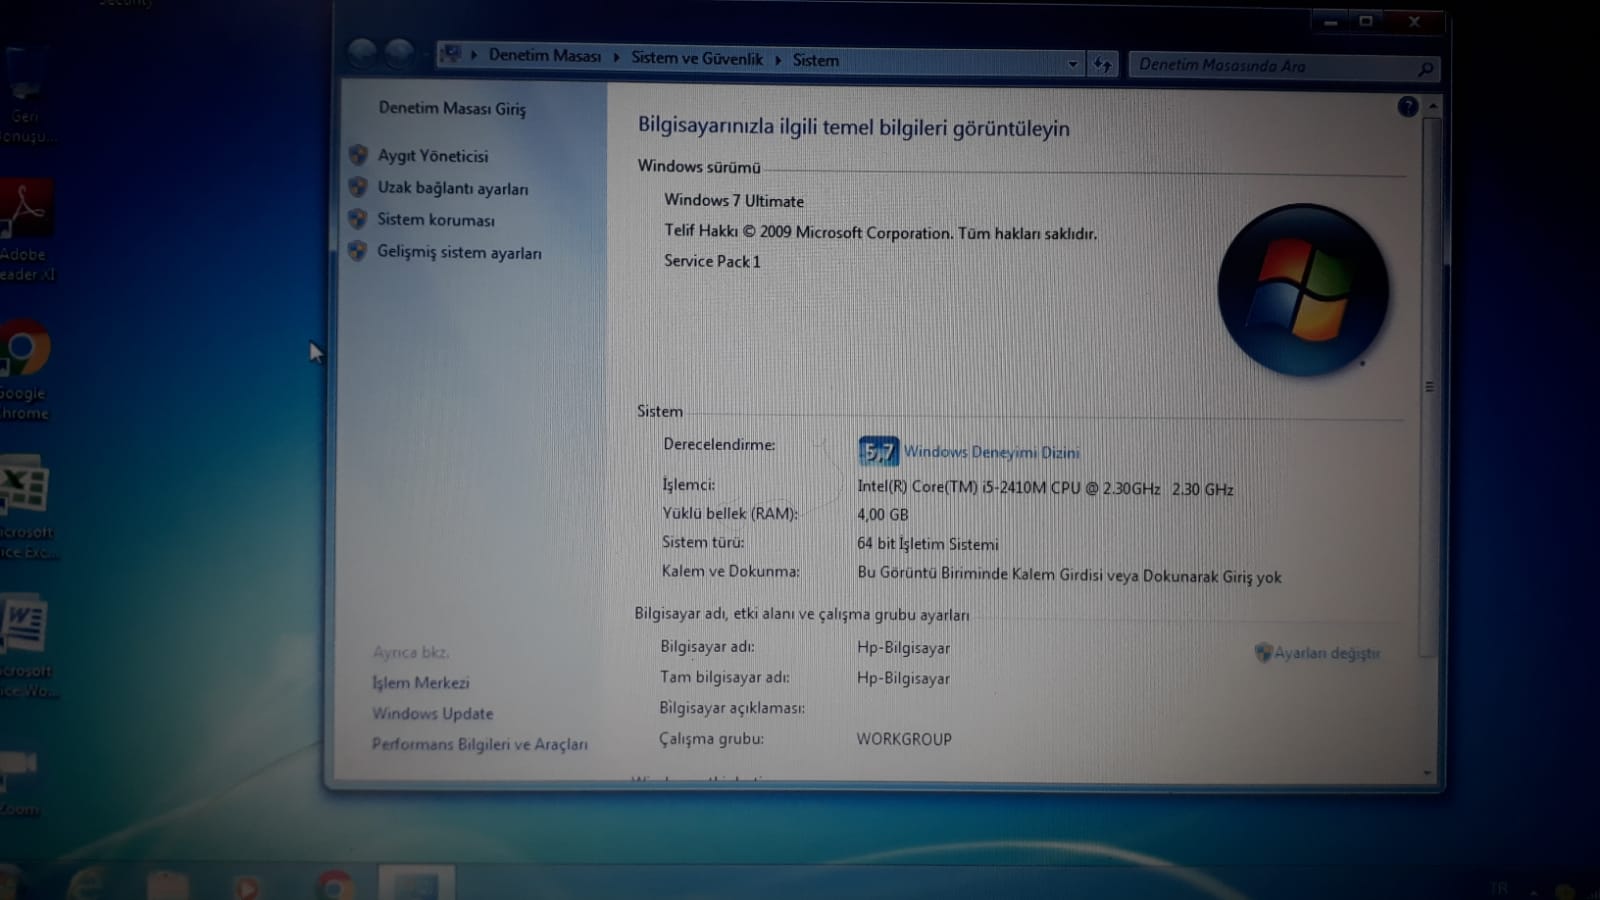
Task: Maximize the Sistem window
Action: click(x=1365, y=21)
